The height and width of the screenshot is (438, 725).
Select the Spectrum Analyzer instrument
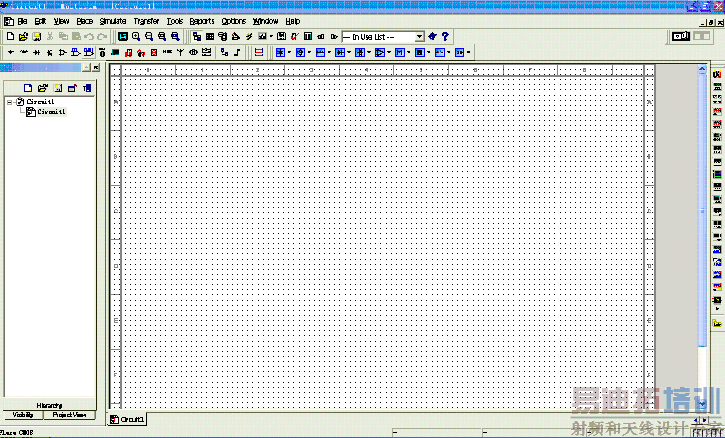[717, 224]
